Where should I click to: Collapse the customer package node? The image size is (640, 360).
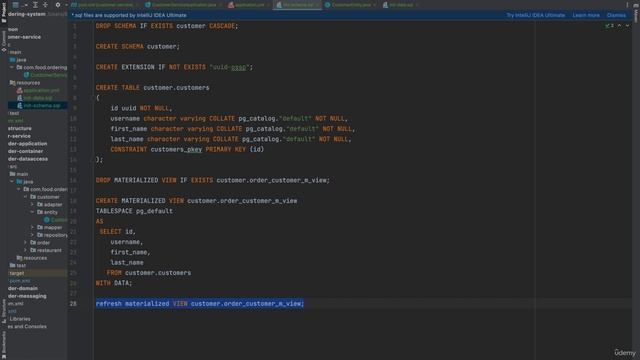[26, 197]
